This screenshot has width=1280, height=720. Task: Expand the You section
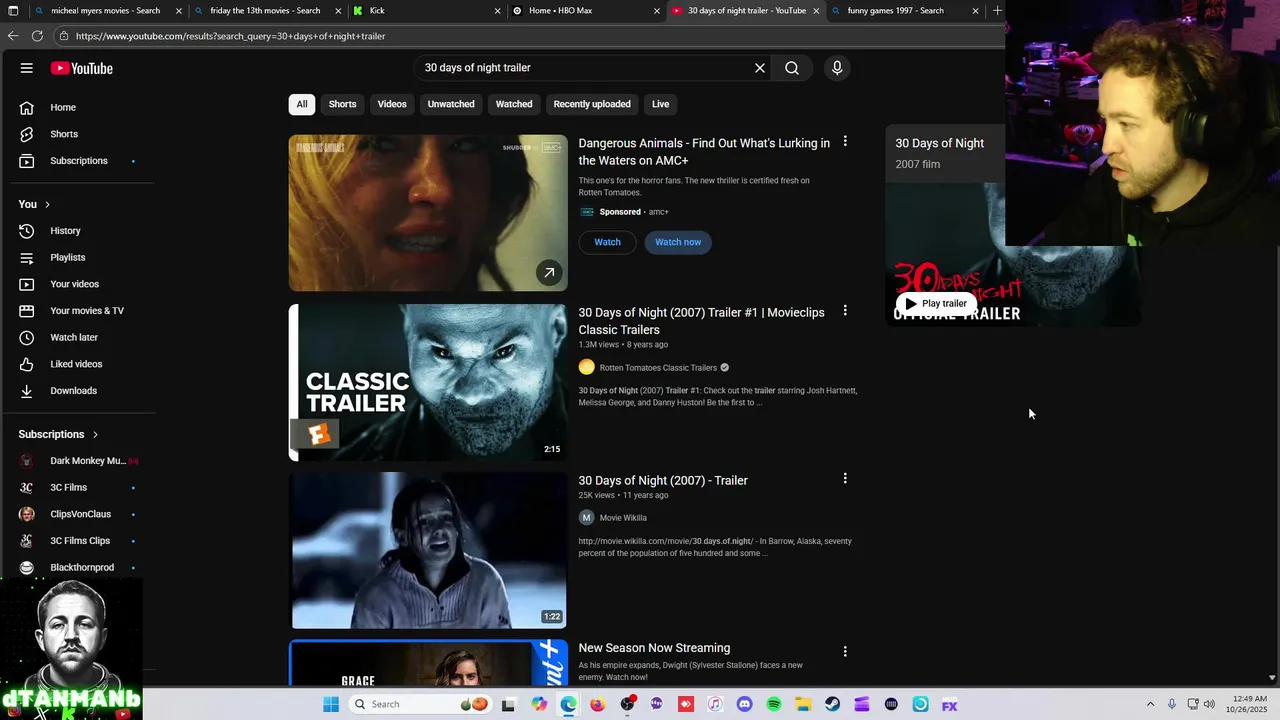[x=34, y=204]
